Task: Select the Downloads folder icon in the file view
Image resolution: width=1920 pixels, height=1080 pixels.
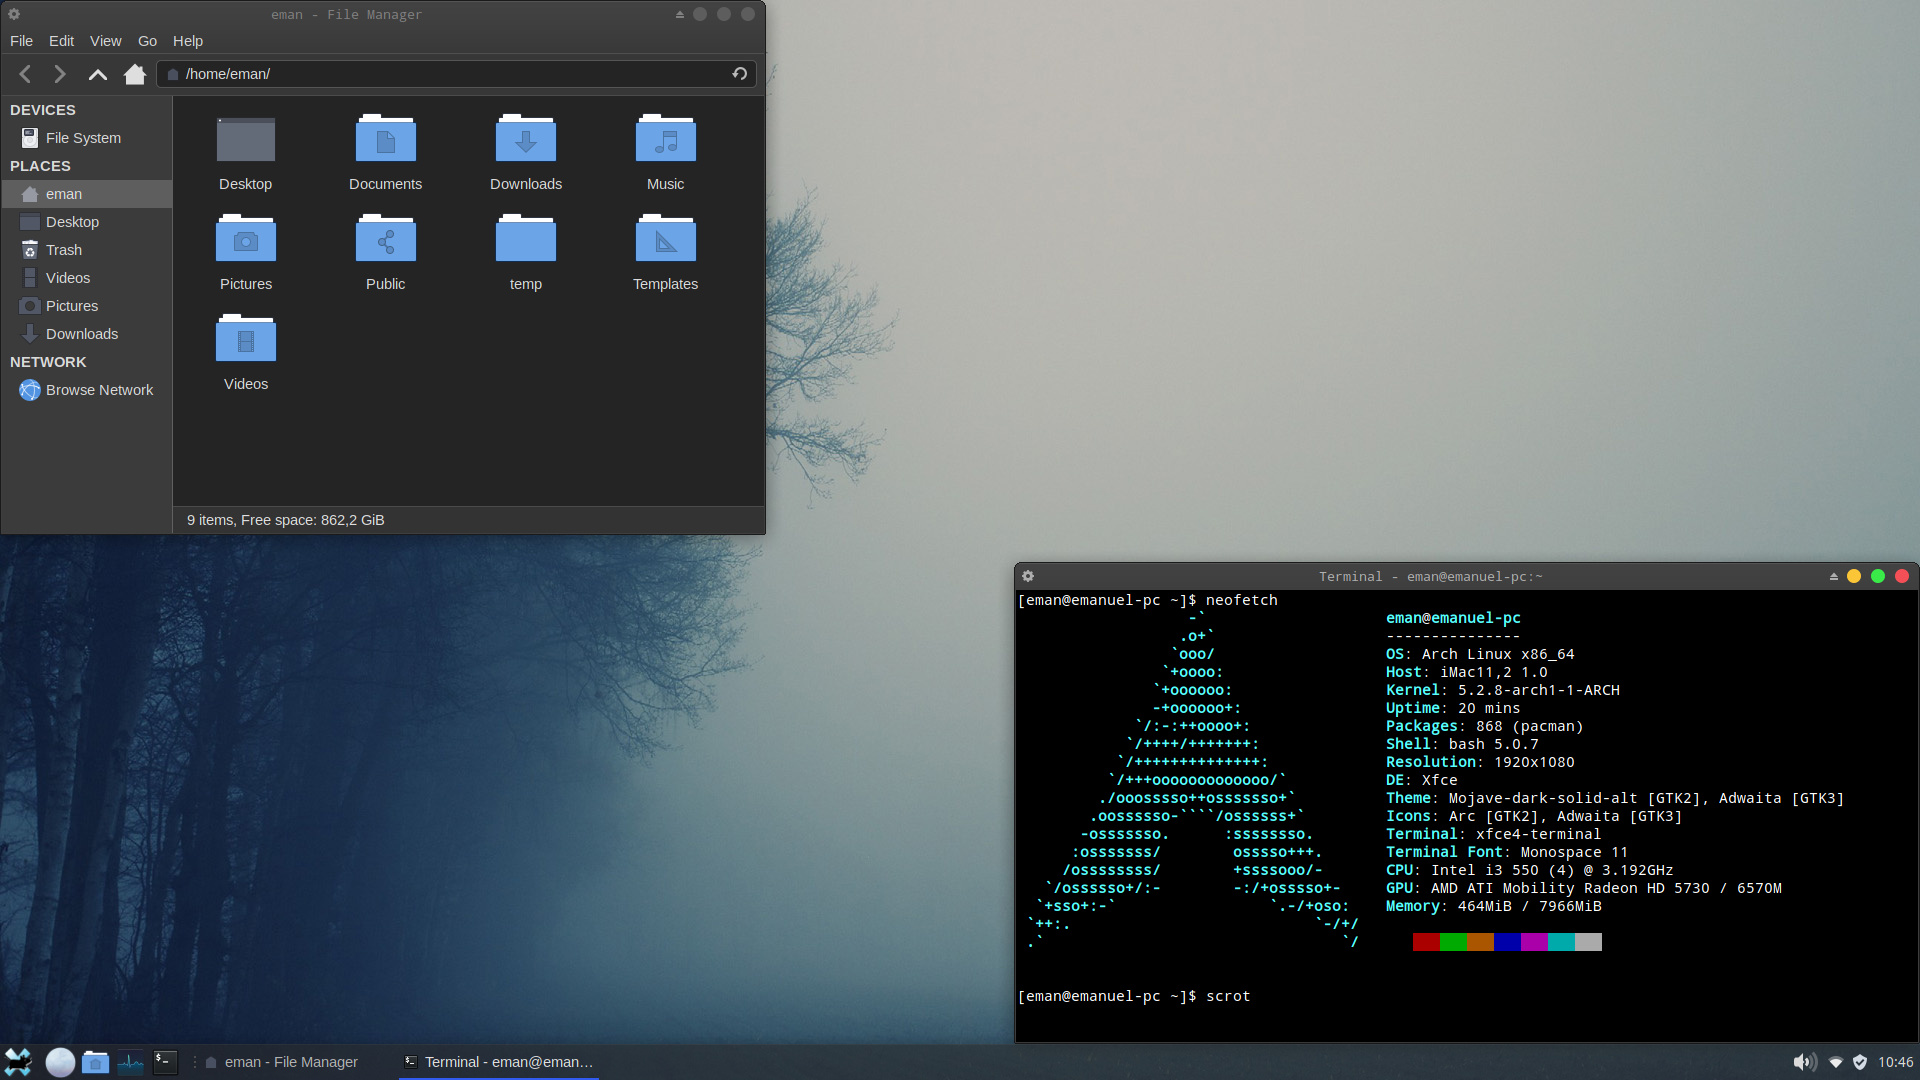Action: (526, 140)
